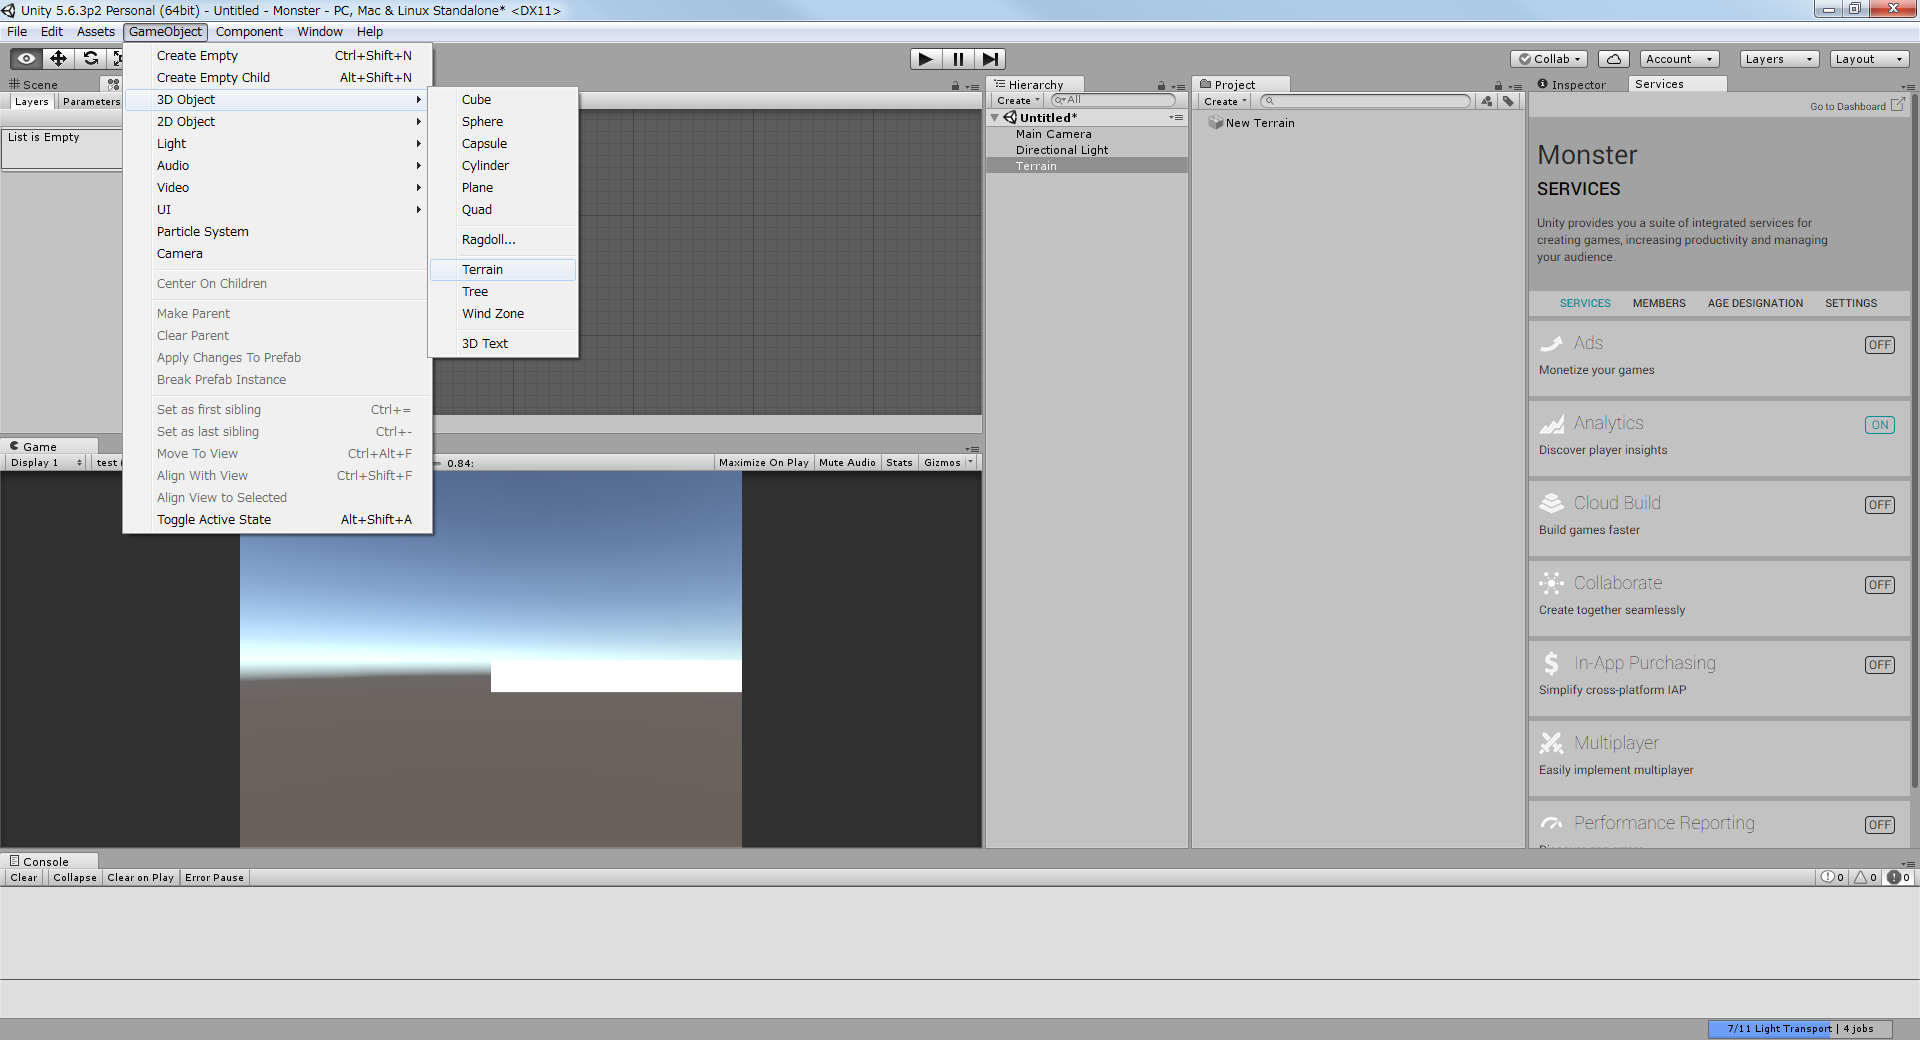This screenshot has height=1040, width=1920.
Task: Click the Light Transport progress bar
Action: point(1801,1028)
